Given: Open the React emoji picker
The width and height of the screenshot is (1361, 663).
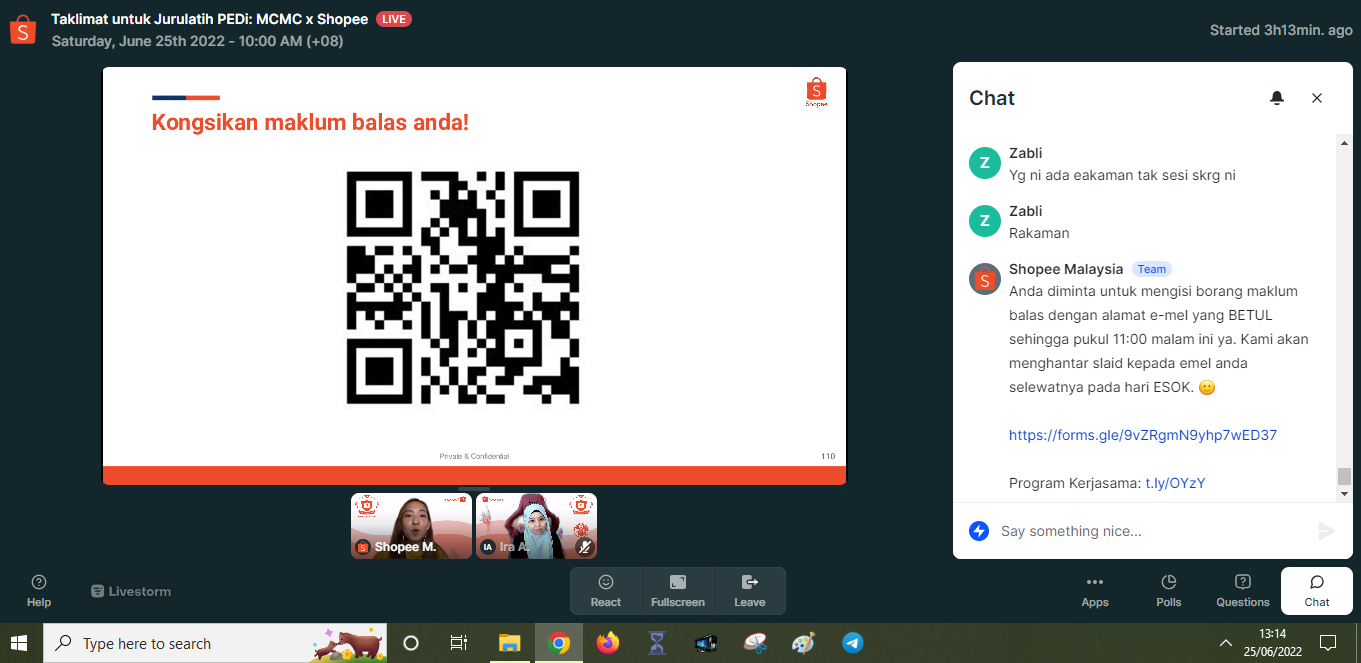Looking at the screenshot, I should pyautogui.click(x=606, y=590).
